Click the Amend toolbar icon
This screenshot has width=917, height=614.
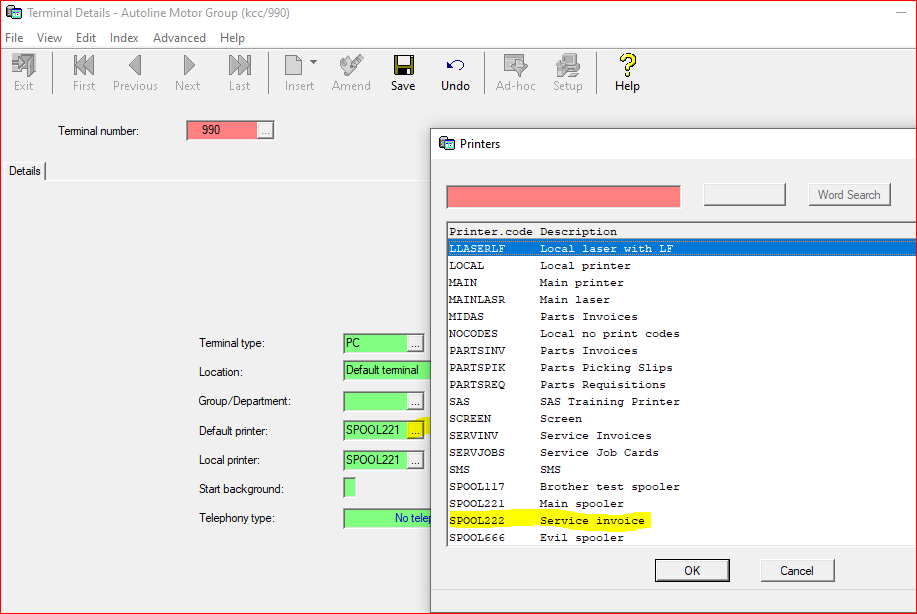(x=351, y=67)
